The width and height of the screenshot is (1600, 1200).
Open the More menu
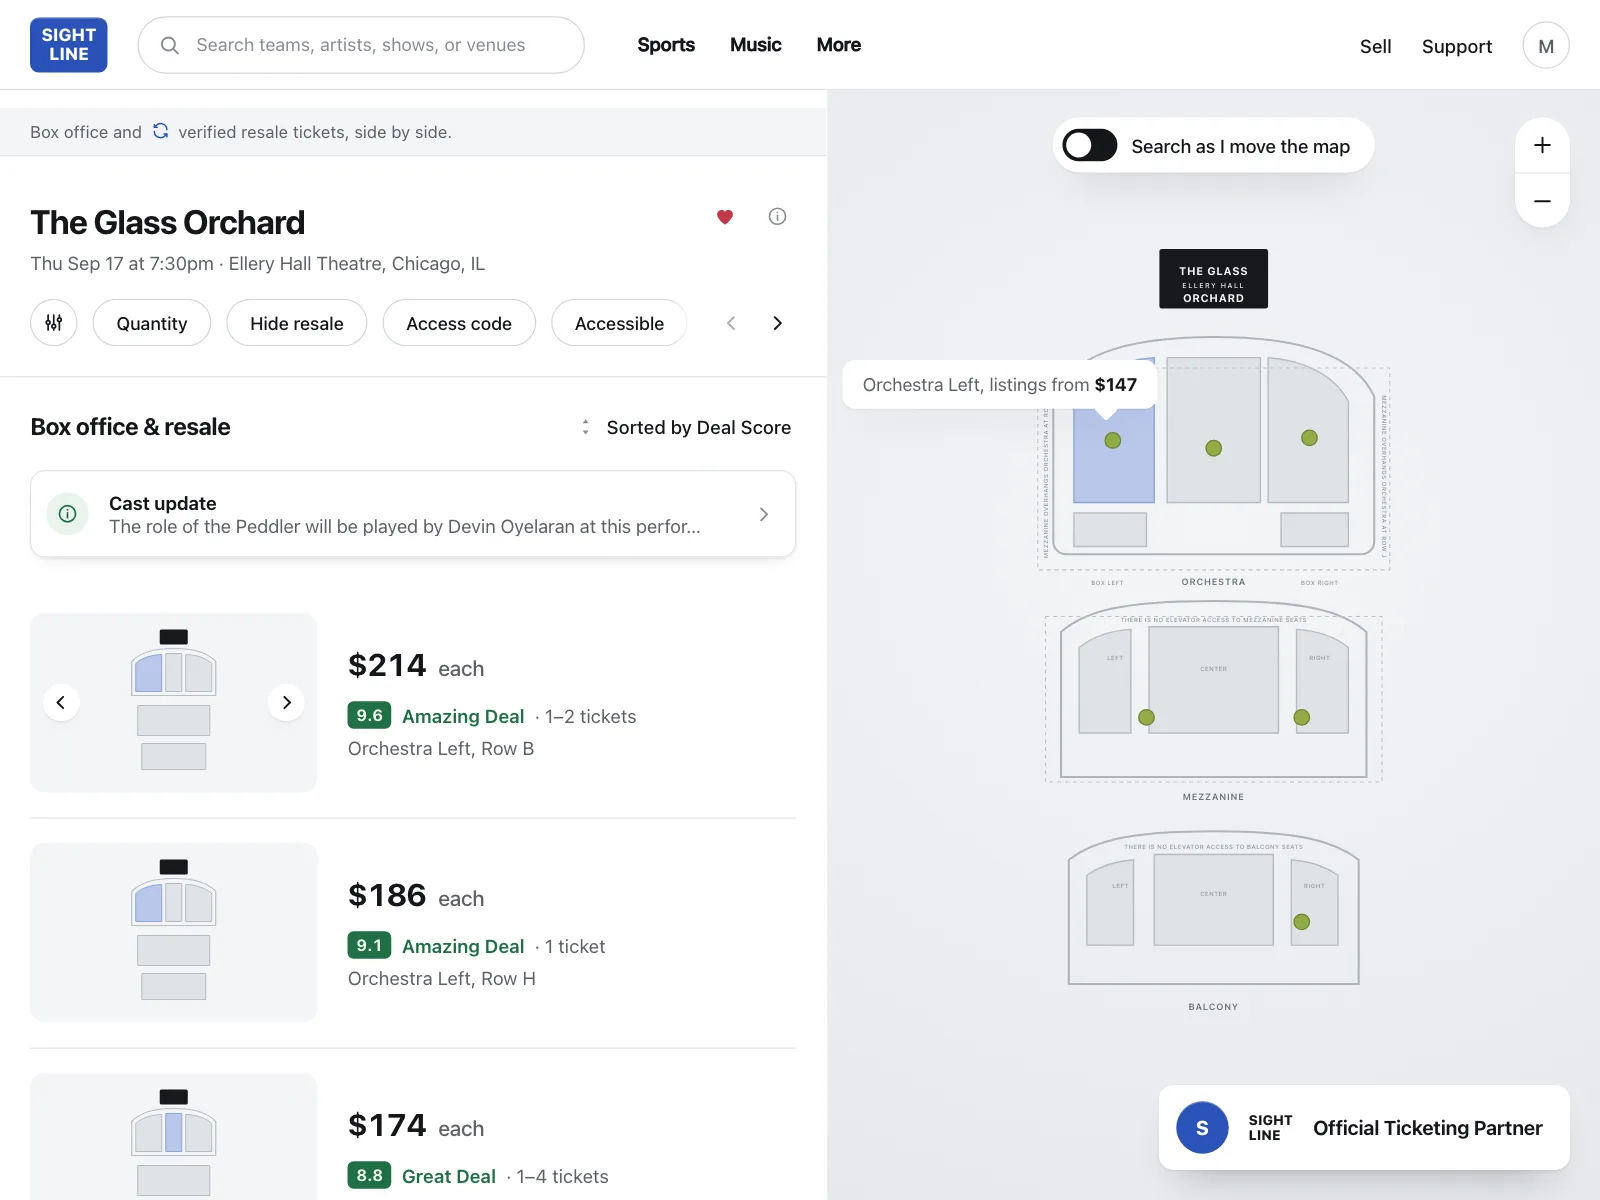(839, 45)
